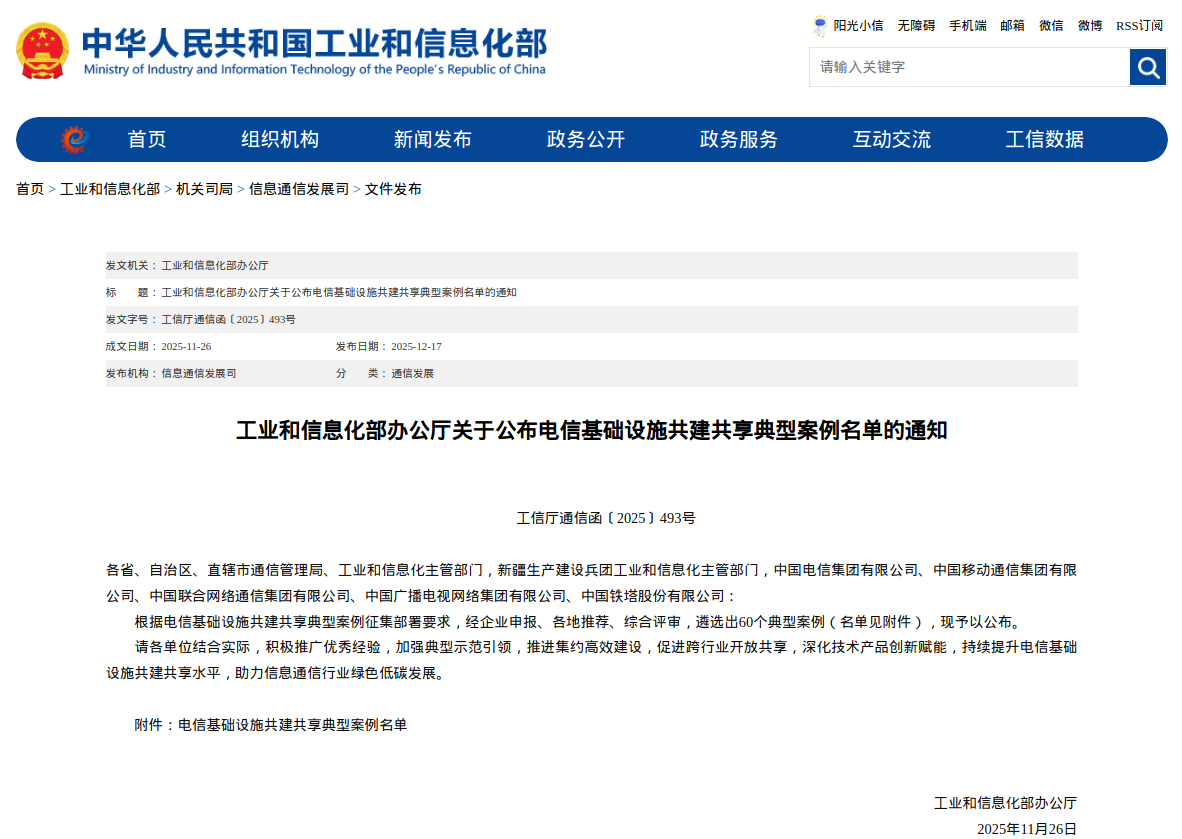The image size is (1182, 839).
Task: Click 机关司局 in the breadcrumb trail
Action: point(204,189)
